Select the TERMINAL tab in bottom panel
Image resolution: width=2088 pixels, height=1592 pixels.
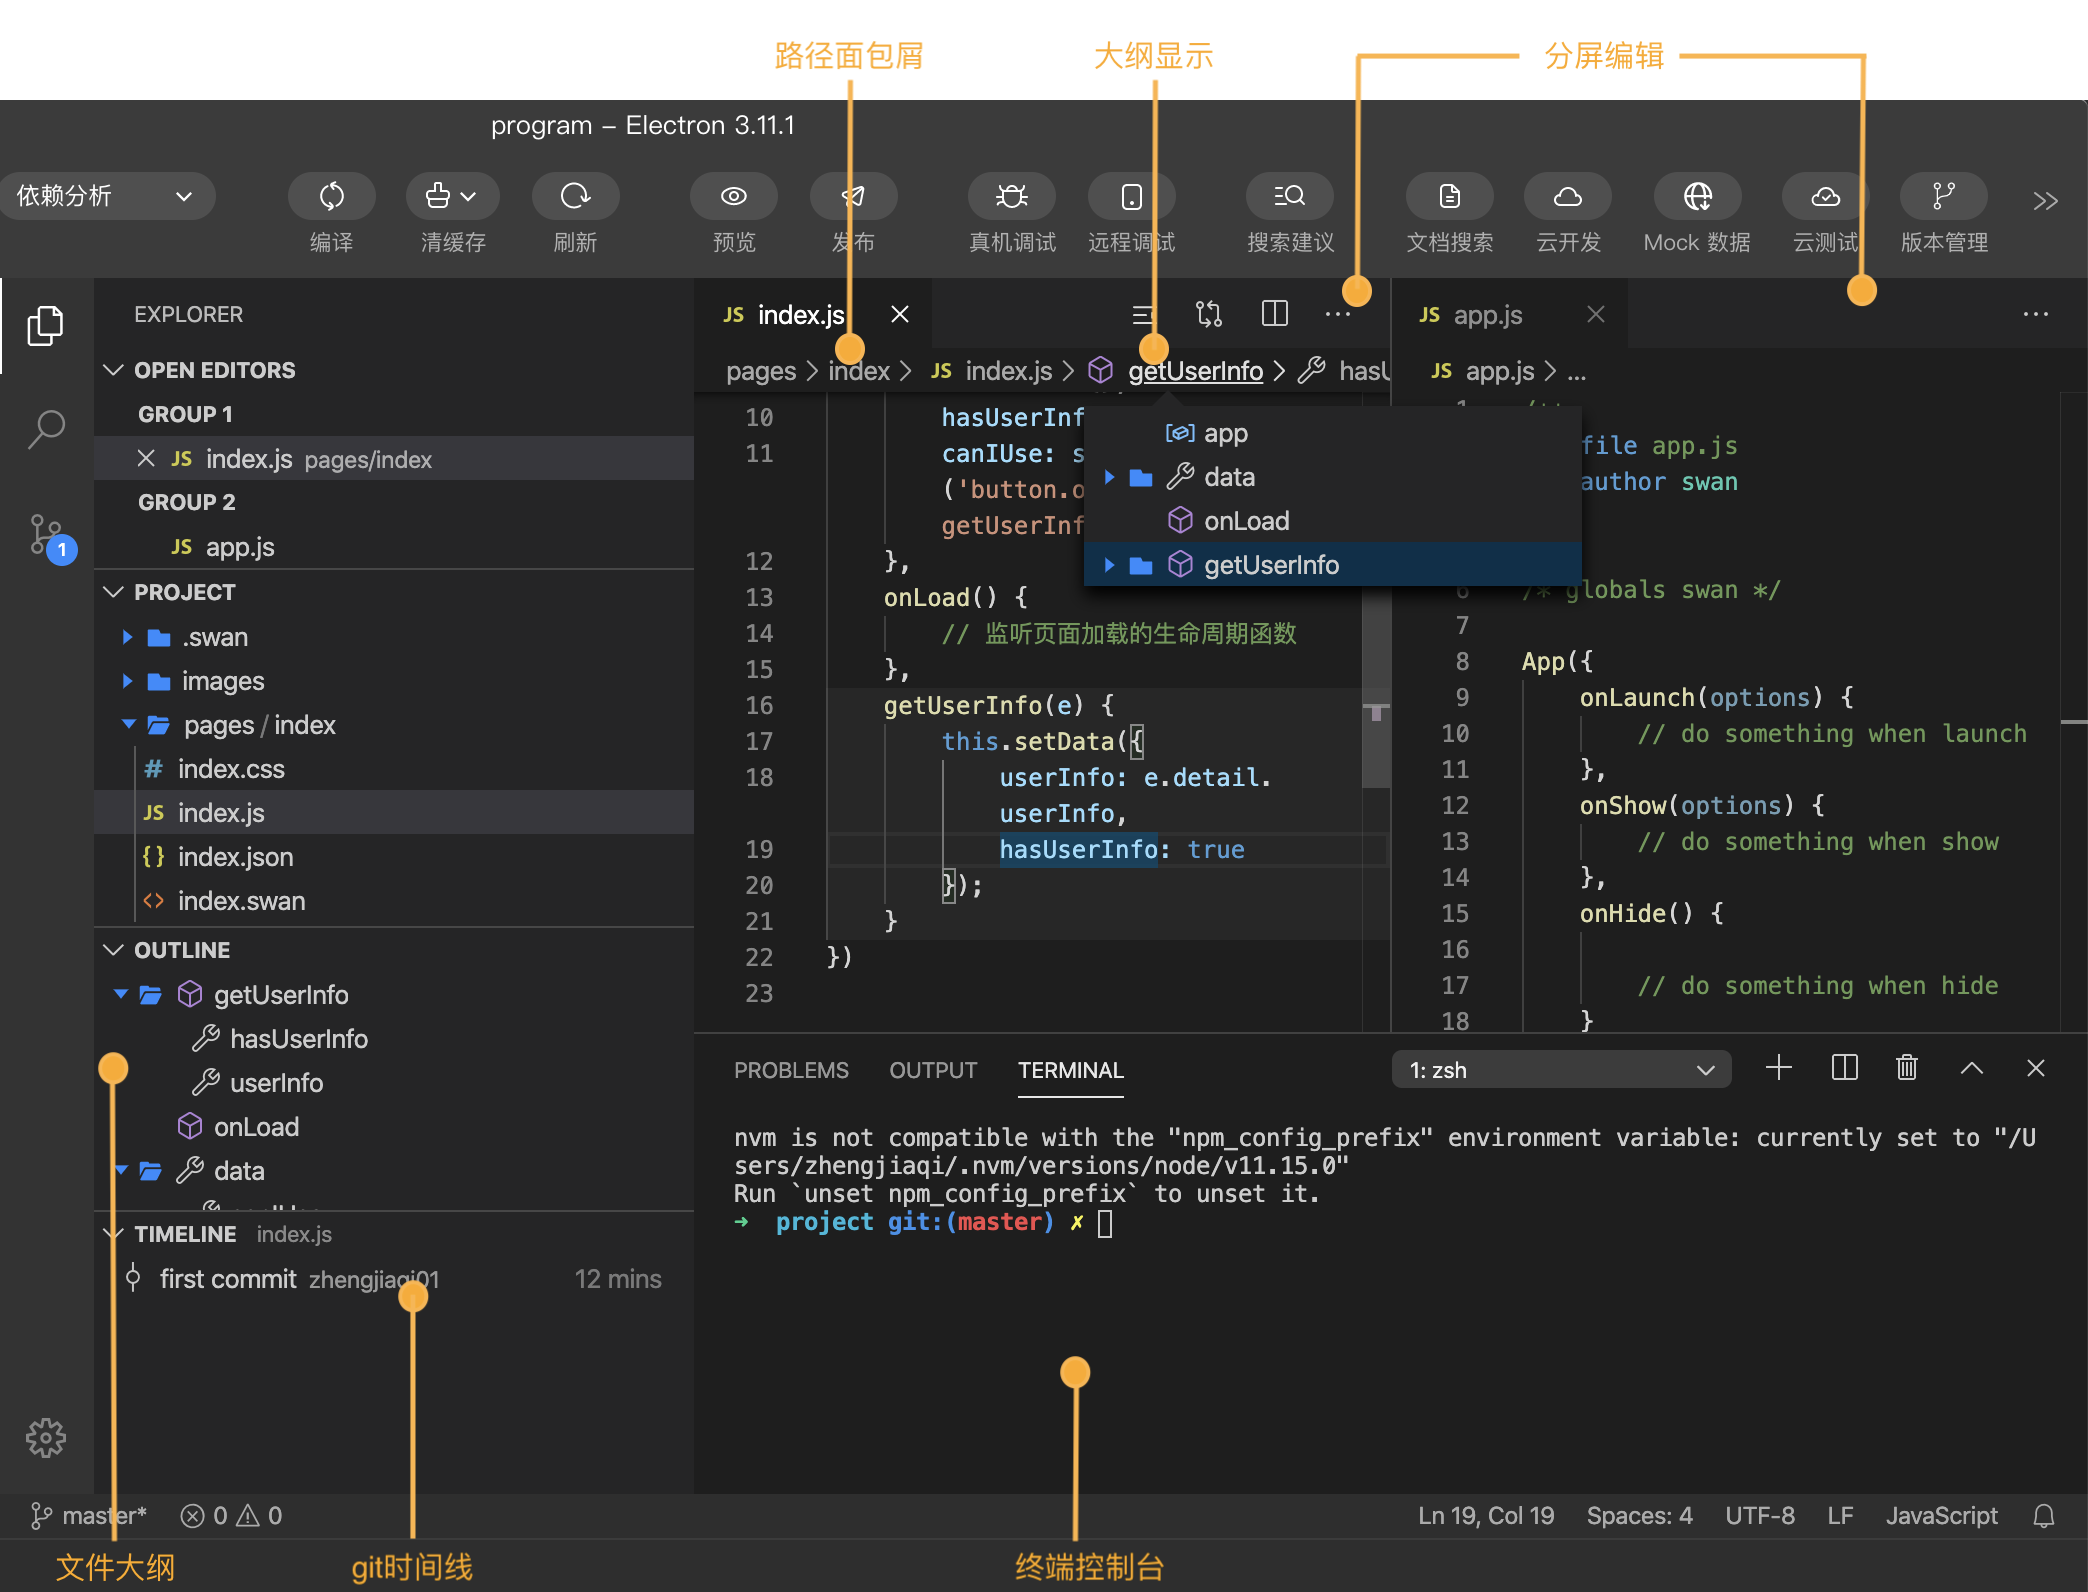[x=1070, y=1070]
